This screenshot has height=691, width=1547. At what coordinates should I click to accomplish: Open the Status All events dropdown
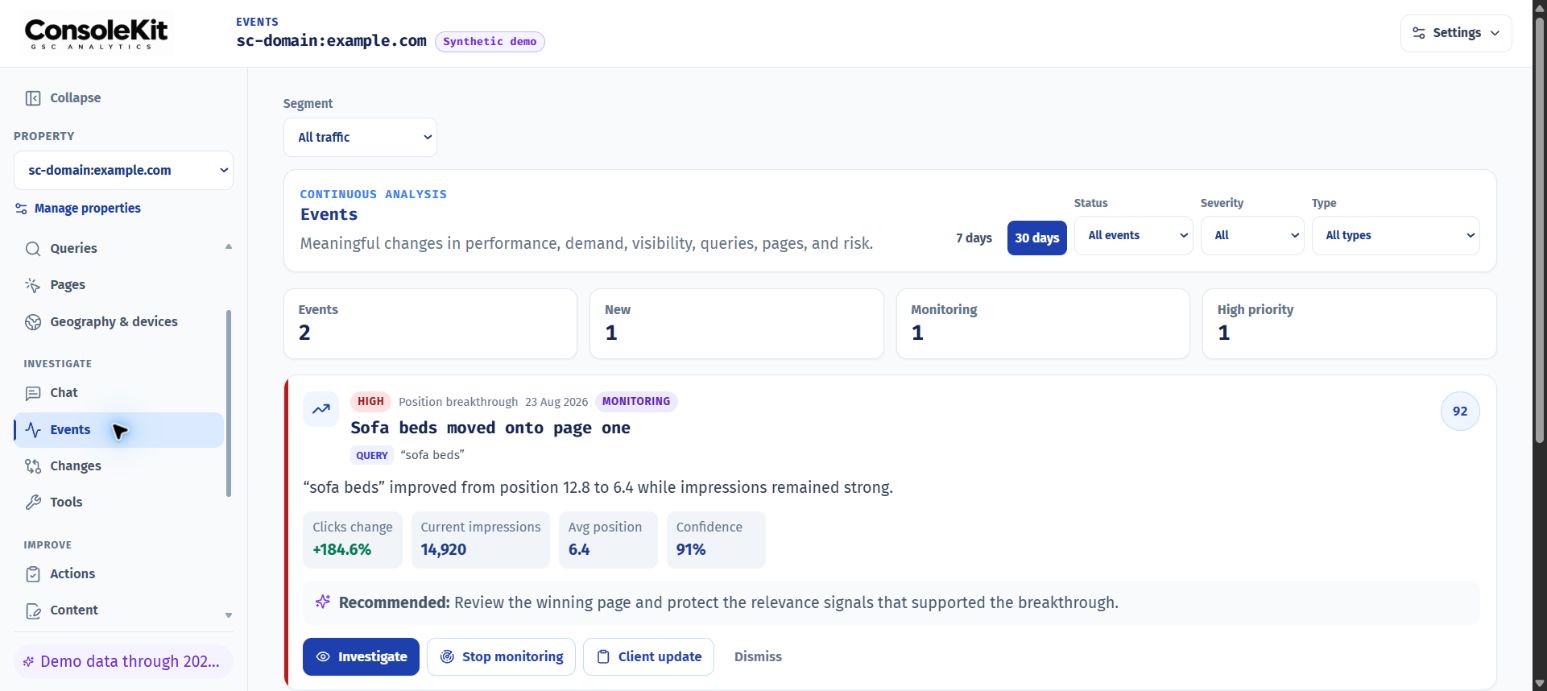pos(1133,235)
